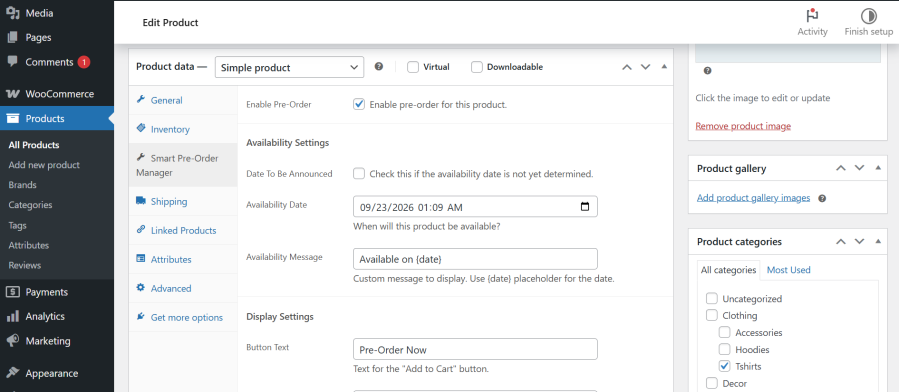Click help icon next to gallery link
899x392 pixels.
(x=822, y=198)
